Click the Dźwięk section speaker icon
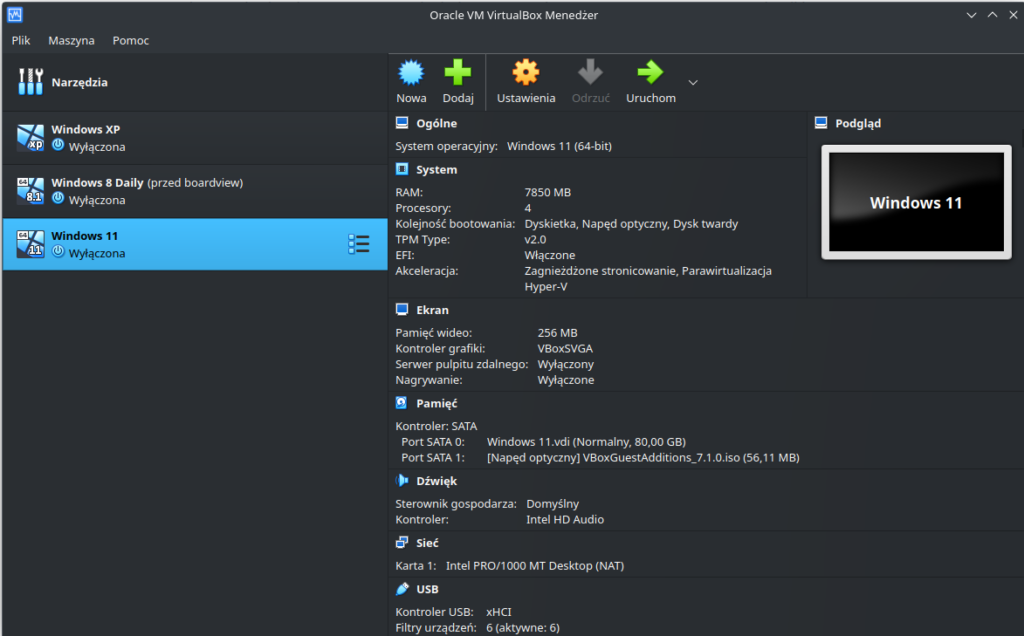Viewport: 1024px width, 636px height. (402, 481)
